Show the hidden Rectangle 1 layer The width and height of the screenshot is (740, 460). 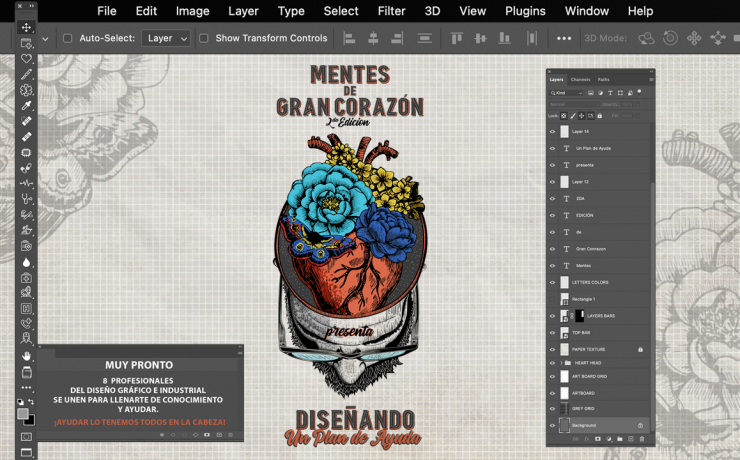coord(552,299)
